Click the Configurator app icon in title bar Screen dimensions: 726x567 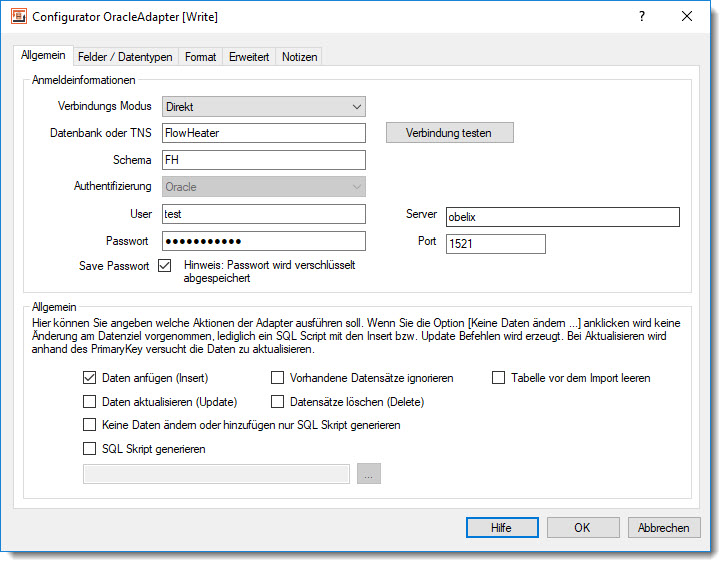tap(18, 17)
